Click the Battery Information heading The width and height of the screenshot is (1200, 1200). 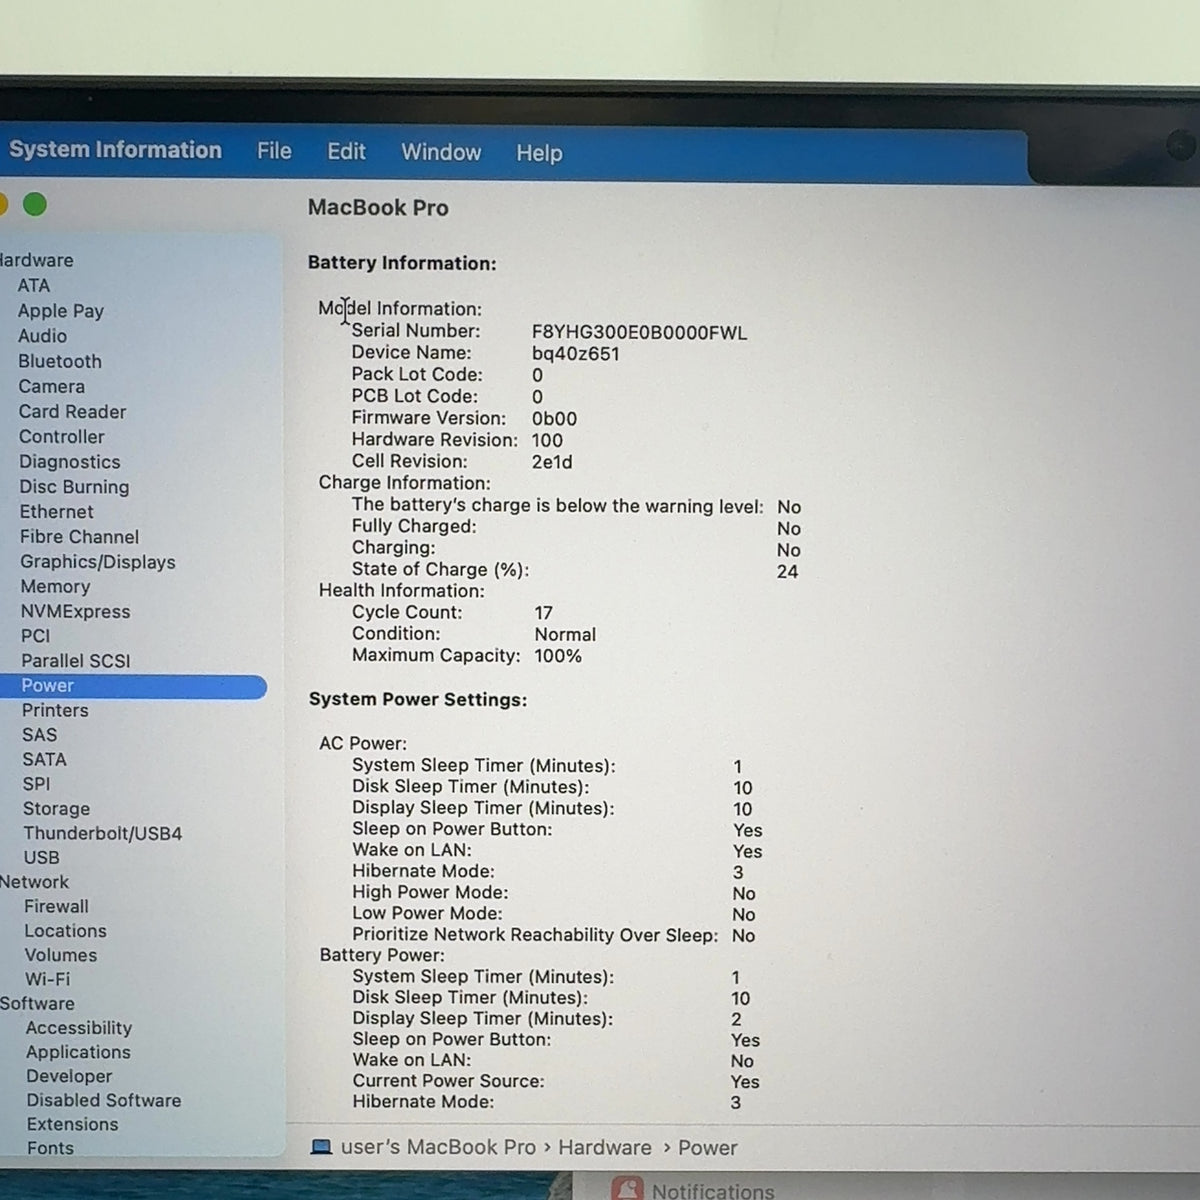[x=402, y=263]
